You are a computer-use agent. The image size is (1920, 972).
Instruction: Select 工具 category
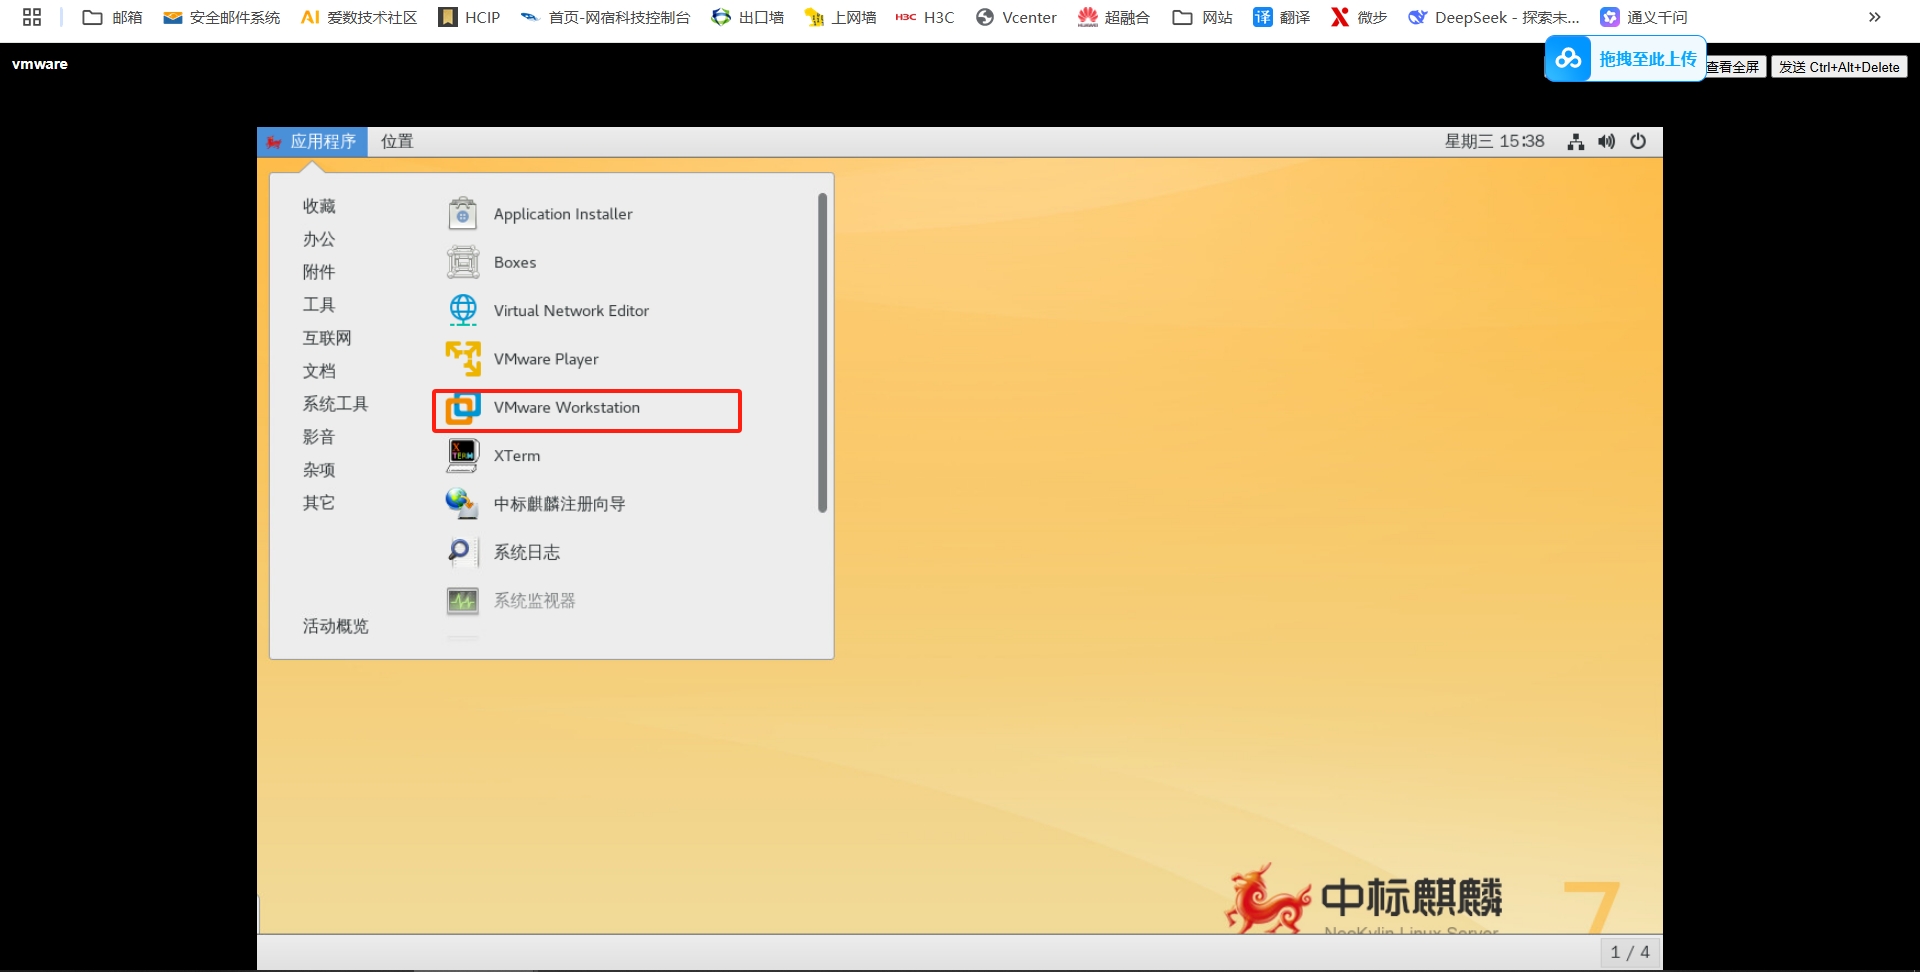coord(319,305)
